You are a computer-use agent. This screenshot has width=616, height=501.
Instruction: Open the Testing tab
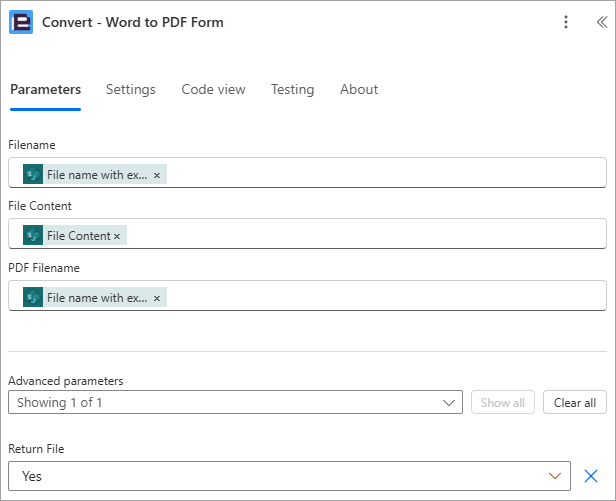pos(293,89)
